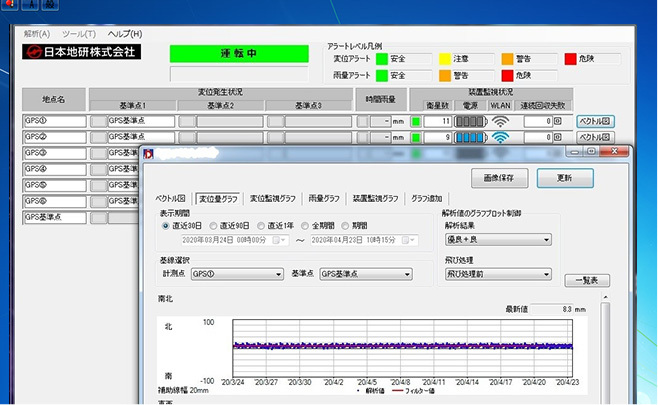
Task: Click GPS② row's green satellite status square
Action: (x=416, y=137)
